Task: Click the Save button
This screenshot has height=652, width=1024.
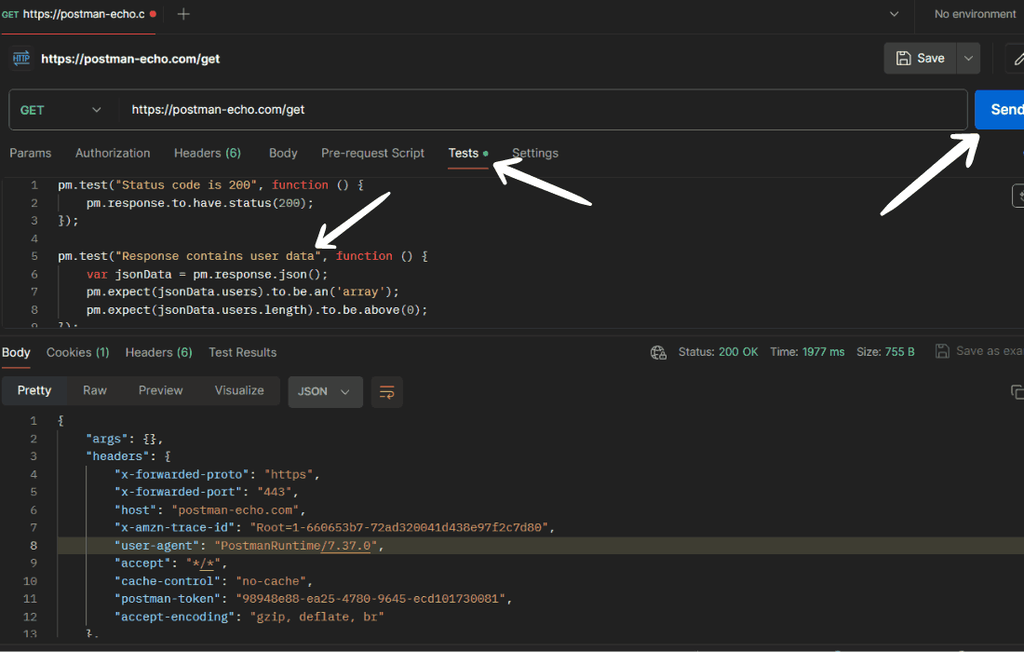Action: (920, 58)
